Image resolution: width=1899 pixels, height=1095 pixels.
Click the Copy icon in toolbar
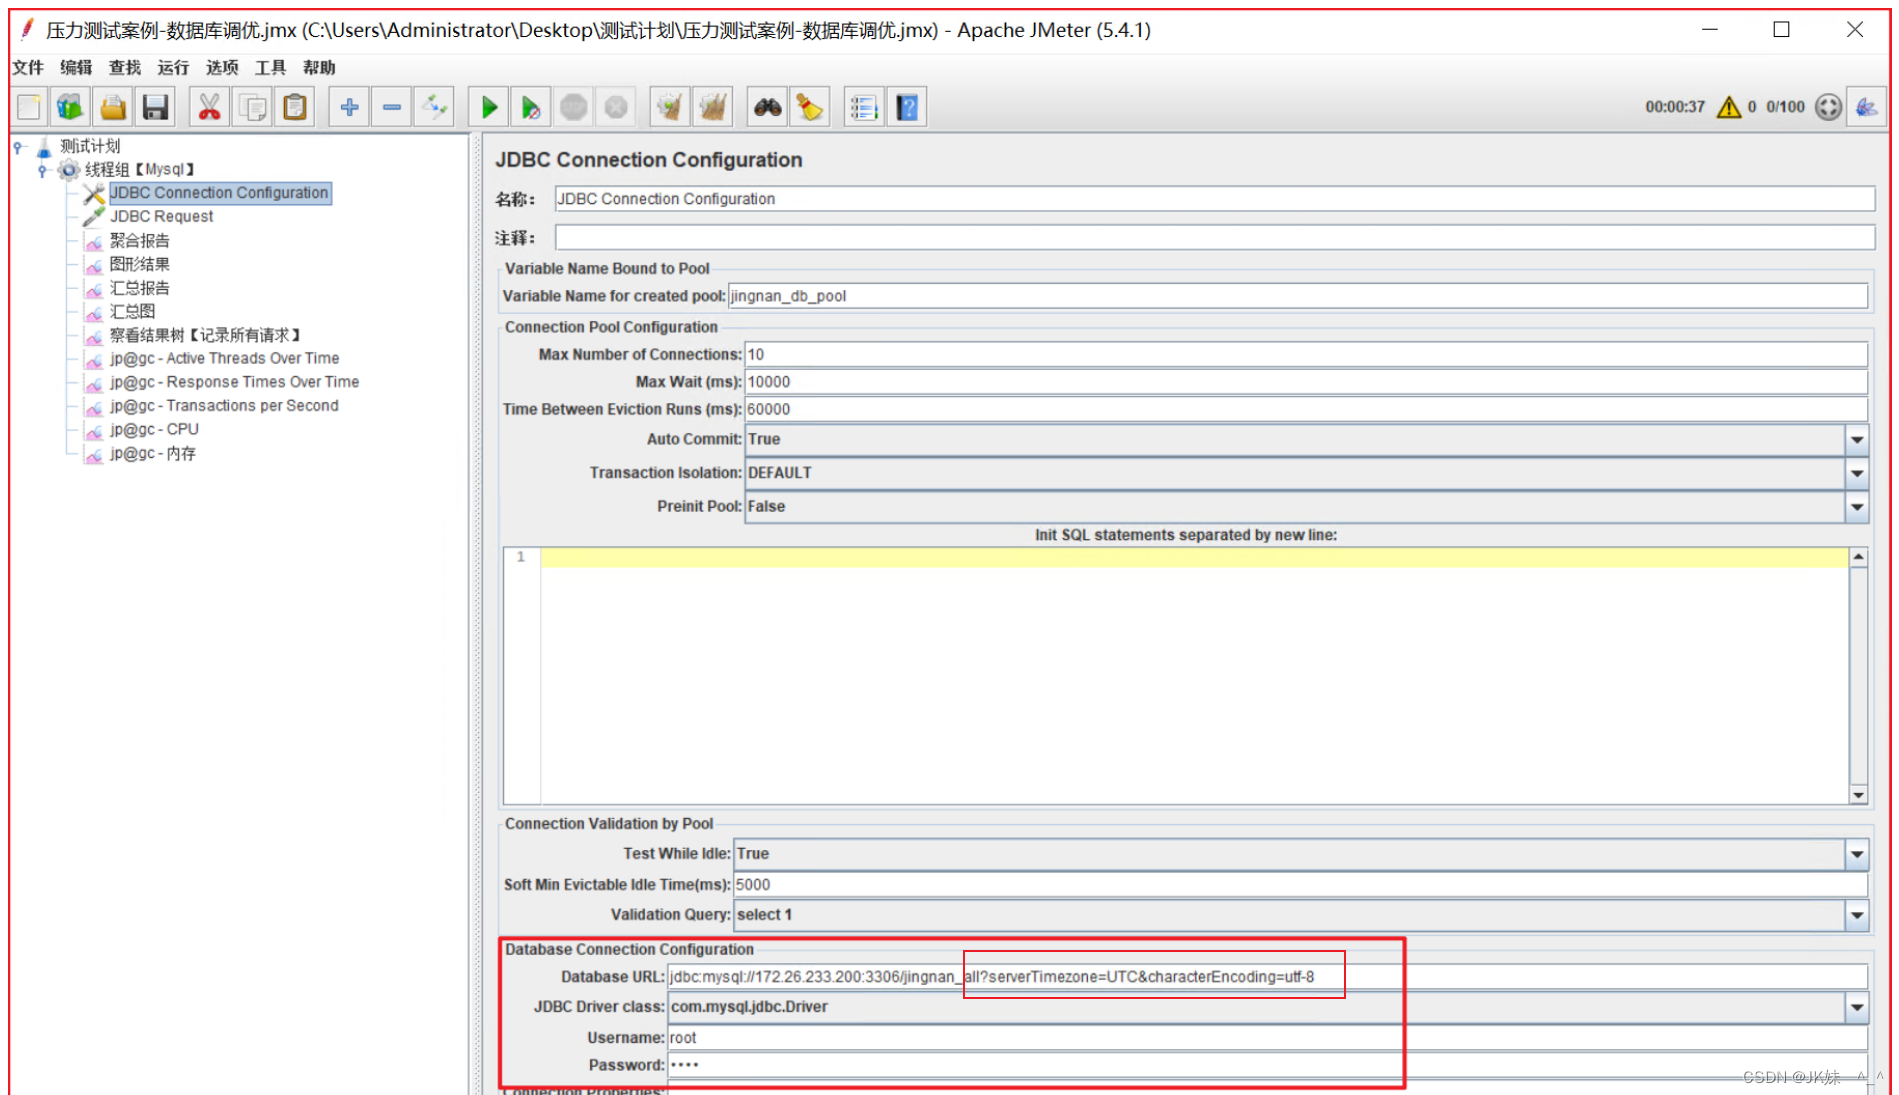pyautogui.click(x=252, y=107)
